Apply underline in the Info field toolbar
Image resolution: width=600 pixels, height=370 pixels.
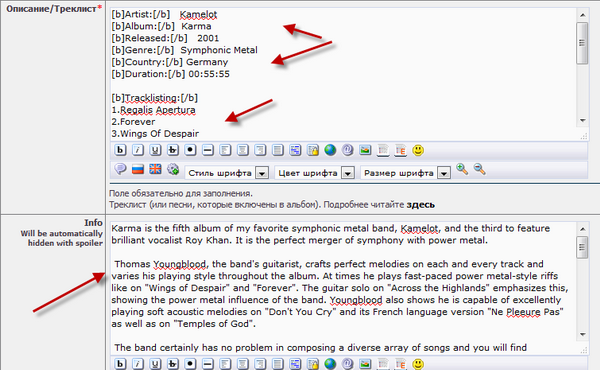click(155, 363)
